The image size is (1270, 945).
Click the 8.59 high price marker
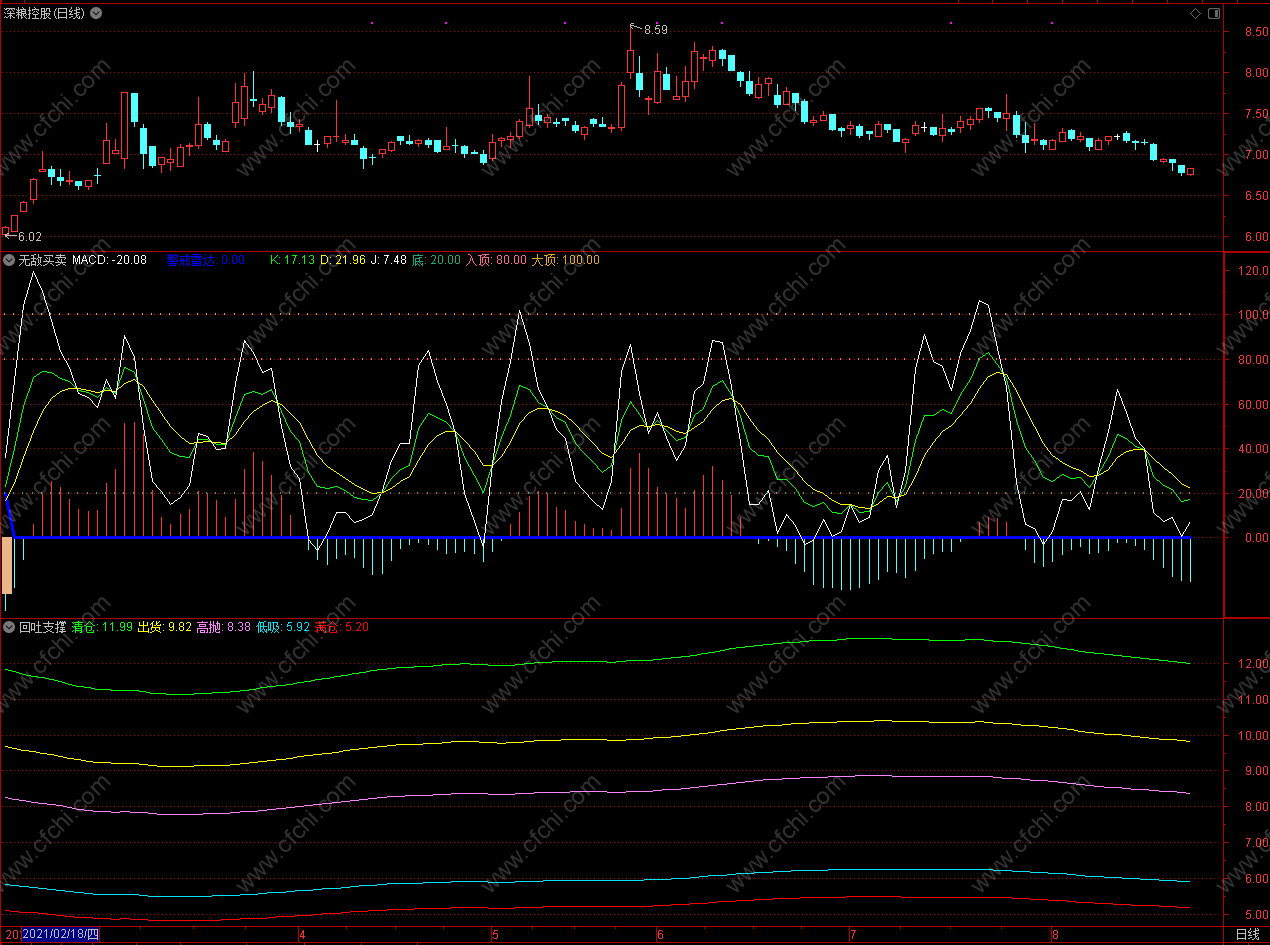(655, 30)
